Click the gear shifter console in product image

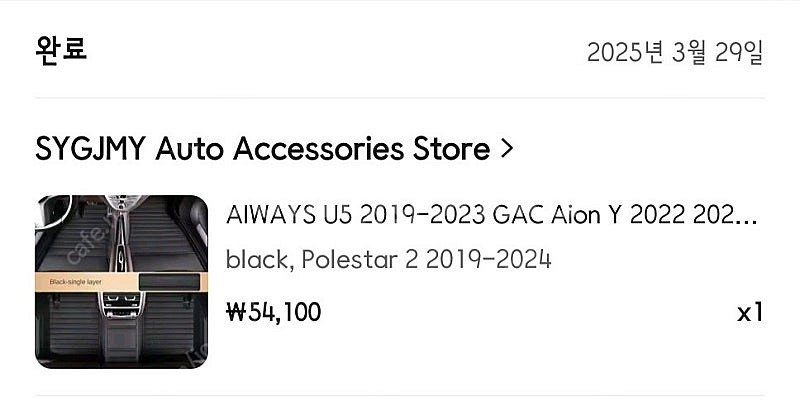pos(120,242)
